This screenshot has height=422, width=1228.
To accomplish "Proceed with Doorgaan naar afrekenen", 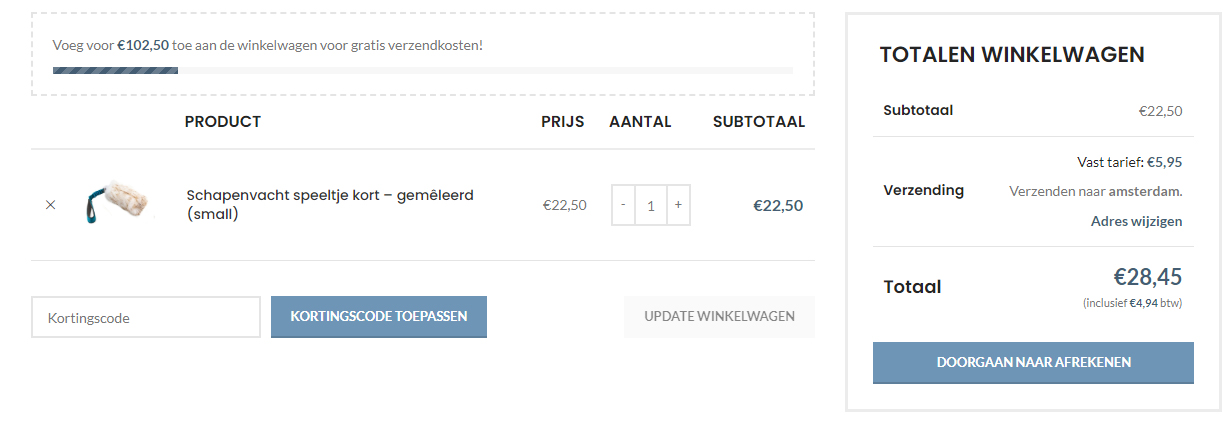I will [x=1033, y=362].
